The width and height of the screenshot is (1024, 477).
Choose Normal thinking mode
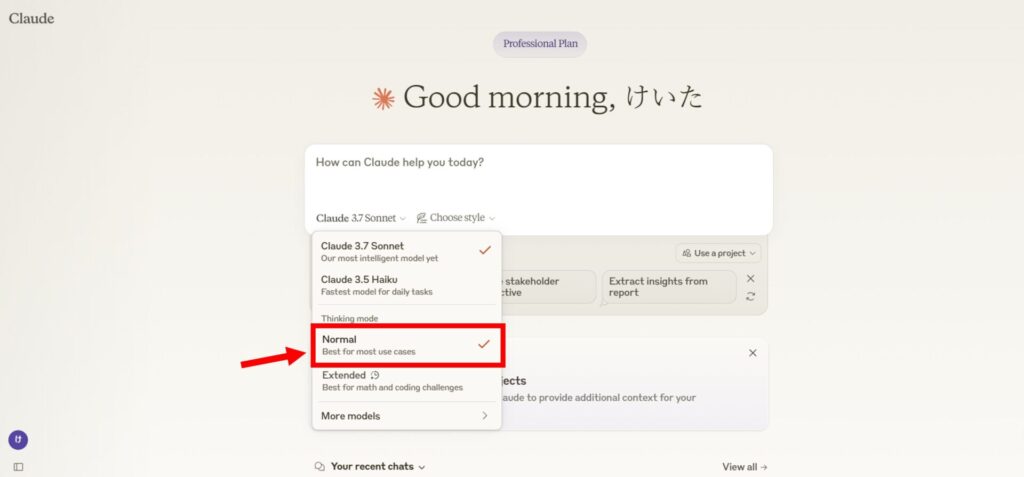[407, 345]
